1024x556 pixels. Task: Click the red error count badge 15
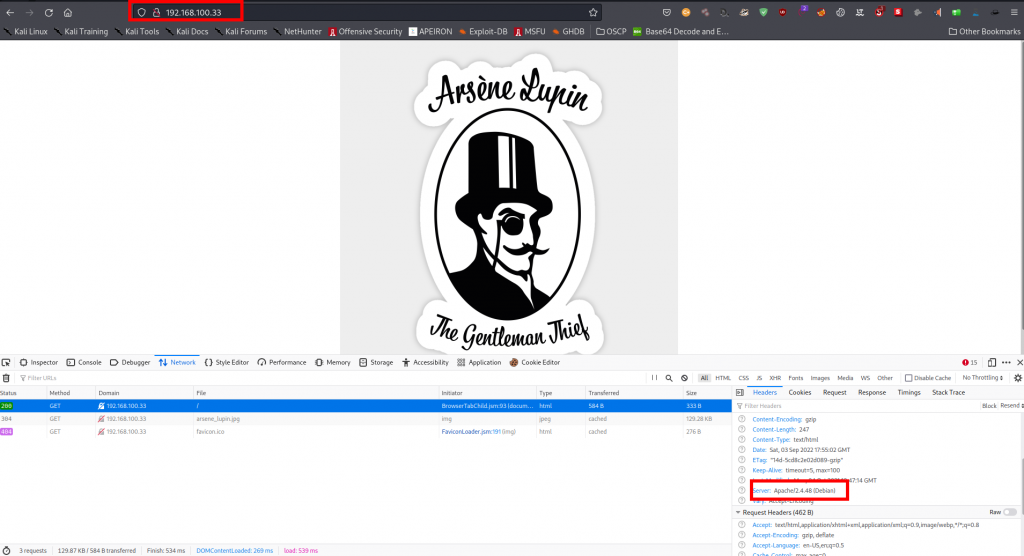click(x=970, y=362)
